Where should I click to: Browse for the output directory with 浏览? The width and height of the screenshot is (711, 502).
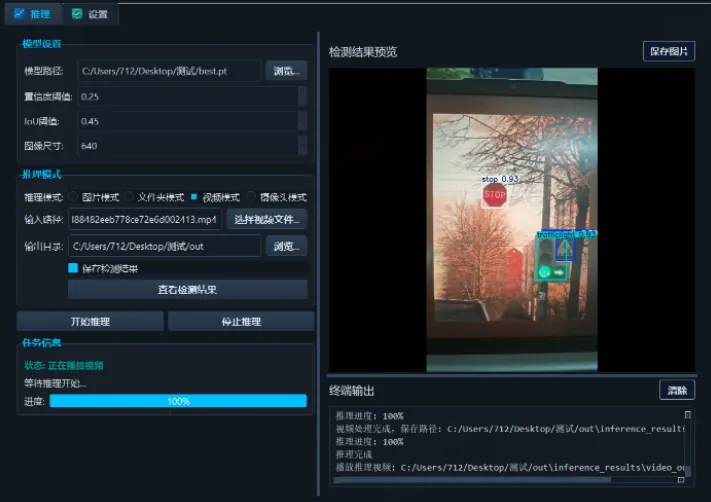click(x=286, y=246)
